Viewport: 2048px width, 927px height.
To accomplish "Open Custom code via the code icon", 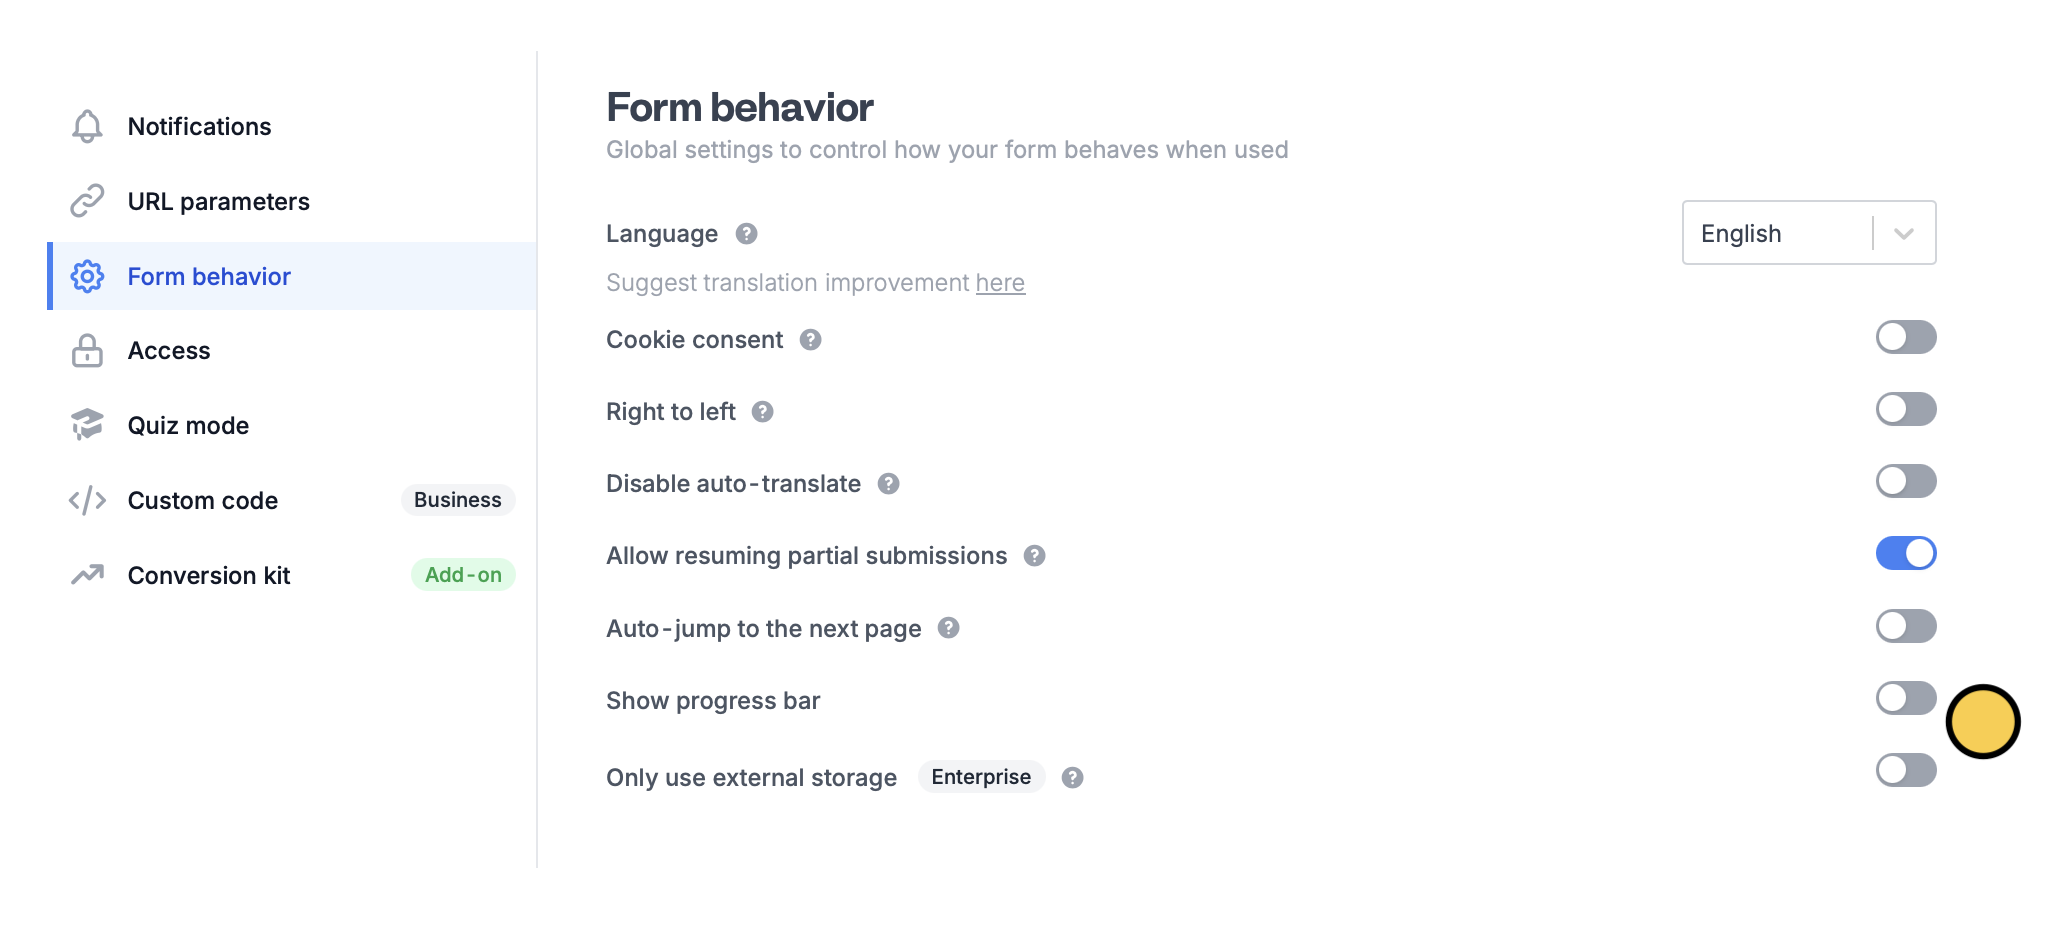I will tap(86, 500).
